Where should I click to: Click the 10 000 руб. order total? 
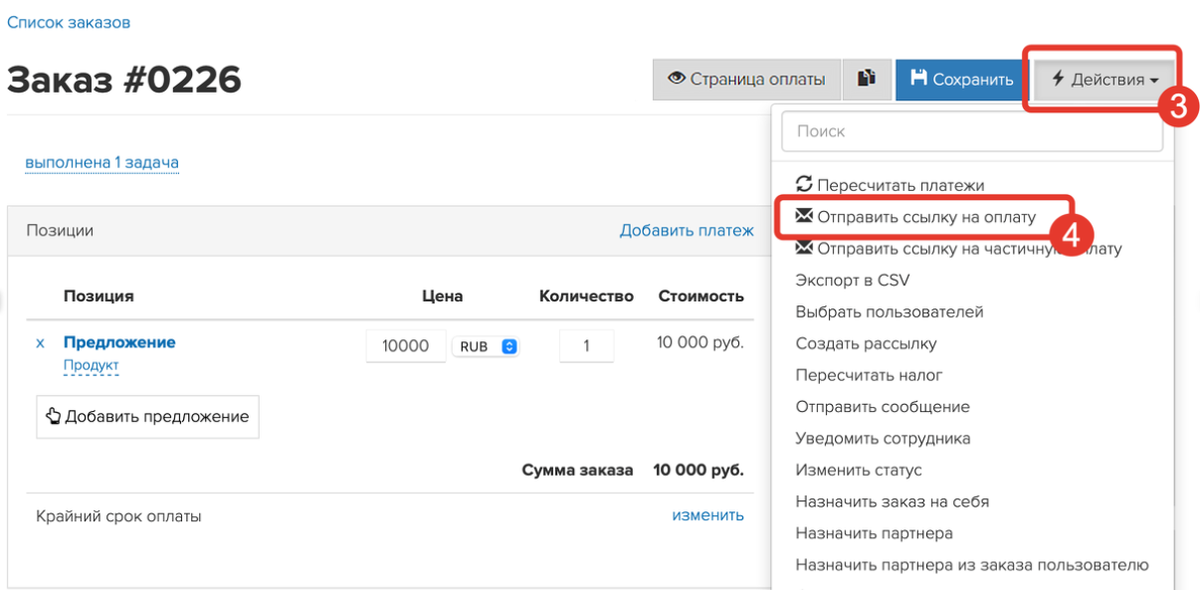(x=698, y=470)
